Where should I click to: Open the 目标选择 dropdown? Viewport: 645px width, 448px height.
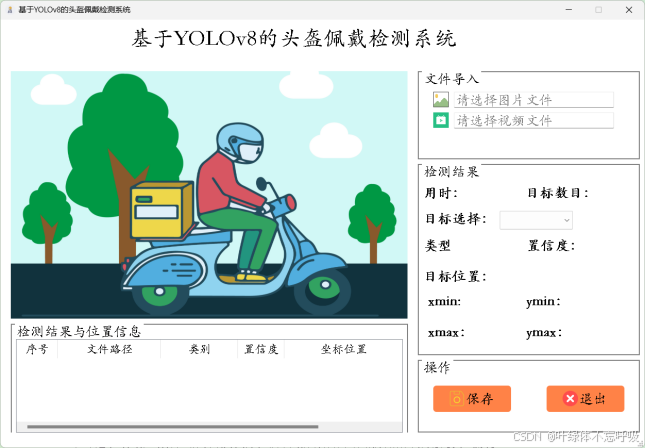[536, 220]
